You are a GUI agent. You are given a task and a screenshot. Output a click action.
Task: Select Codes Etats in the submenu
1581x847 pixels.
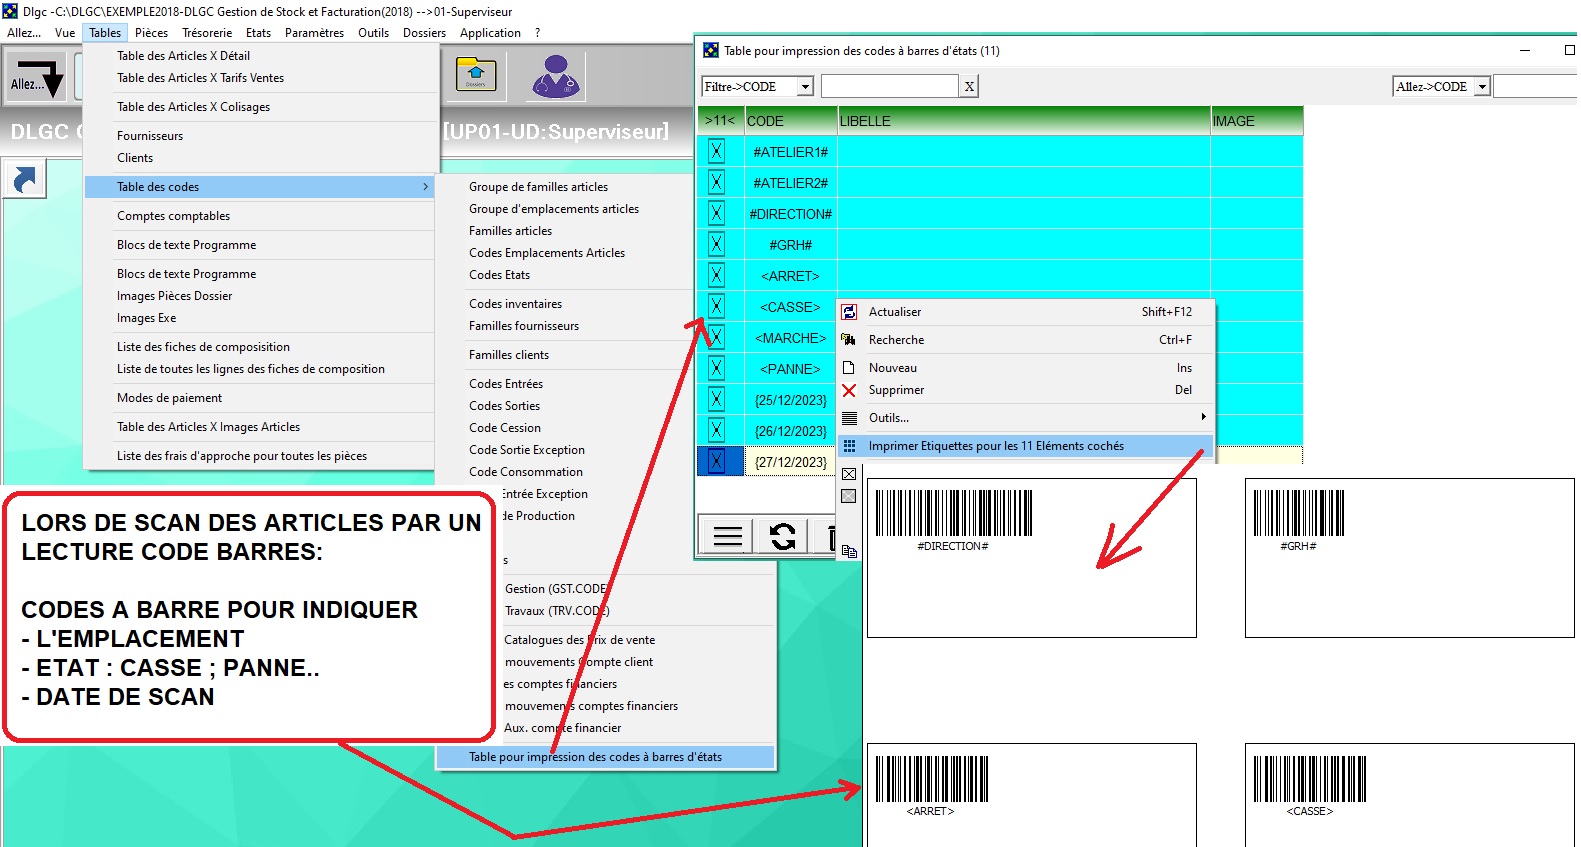[x=500, y=275]
